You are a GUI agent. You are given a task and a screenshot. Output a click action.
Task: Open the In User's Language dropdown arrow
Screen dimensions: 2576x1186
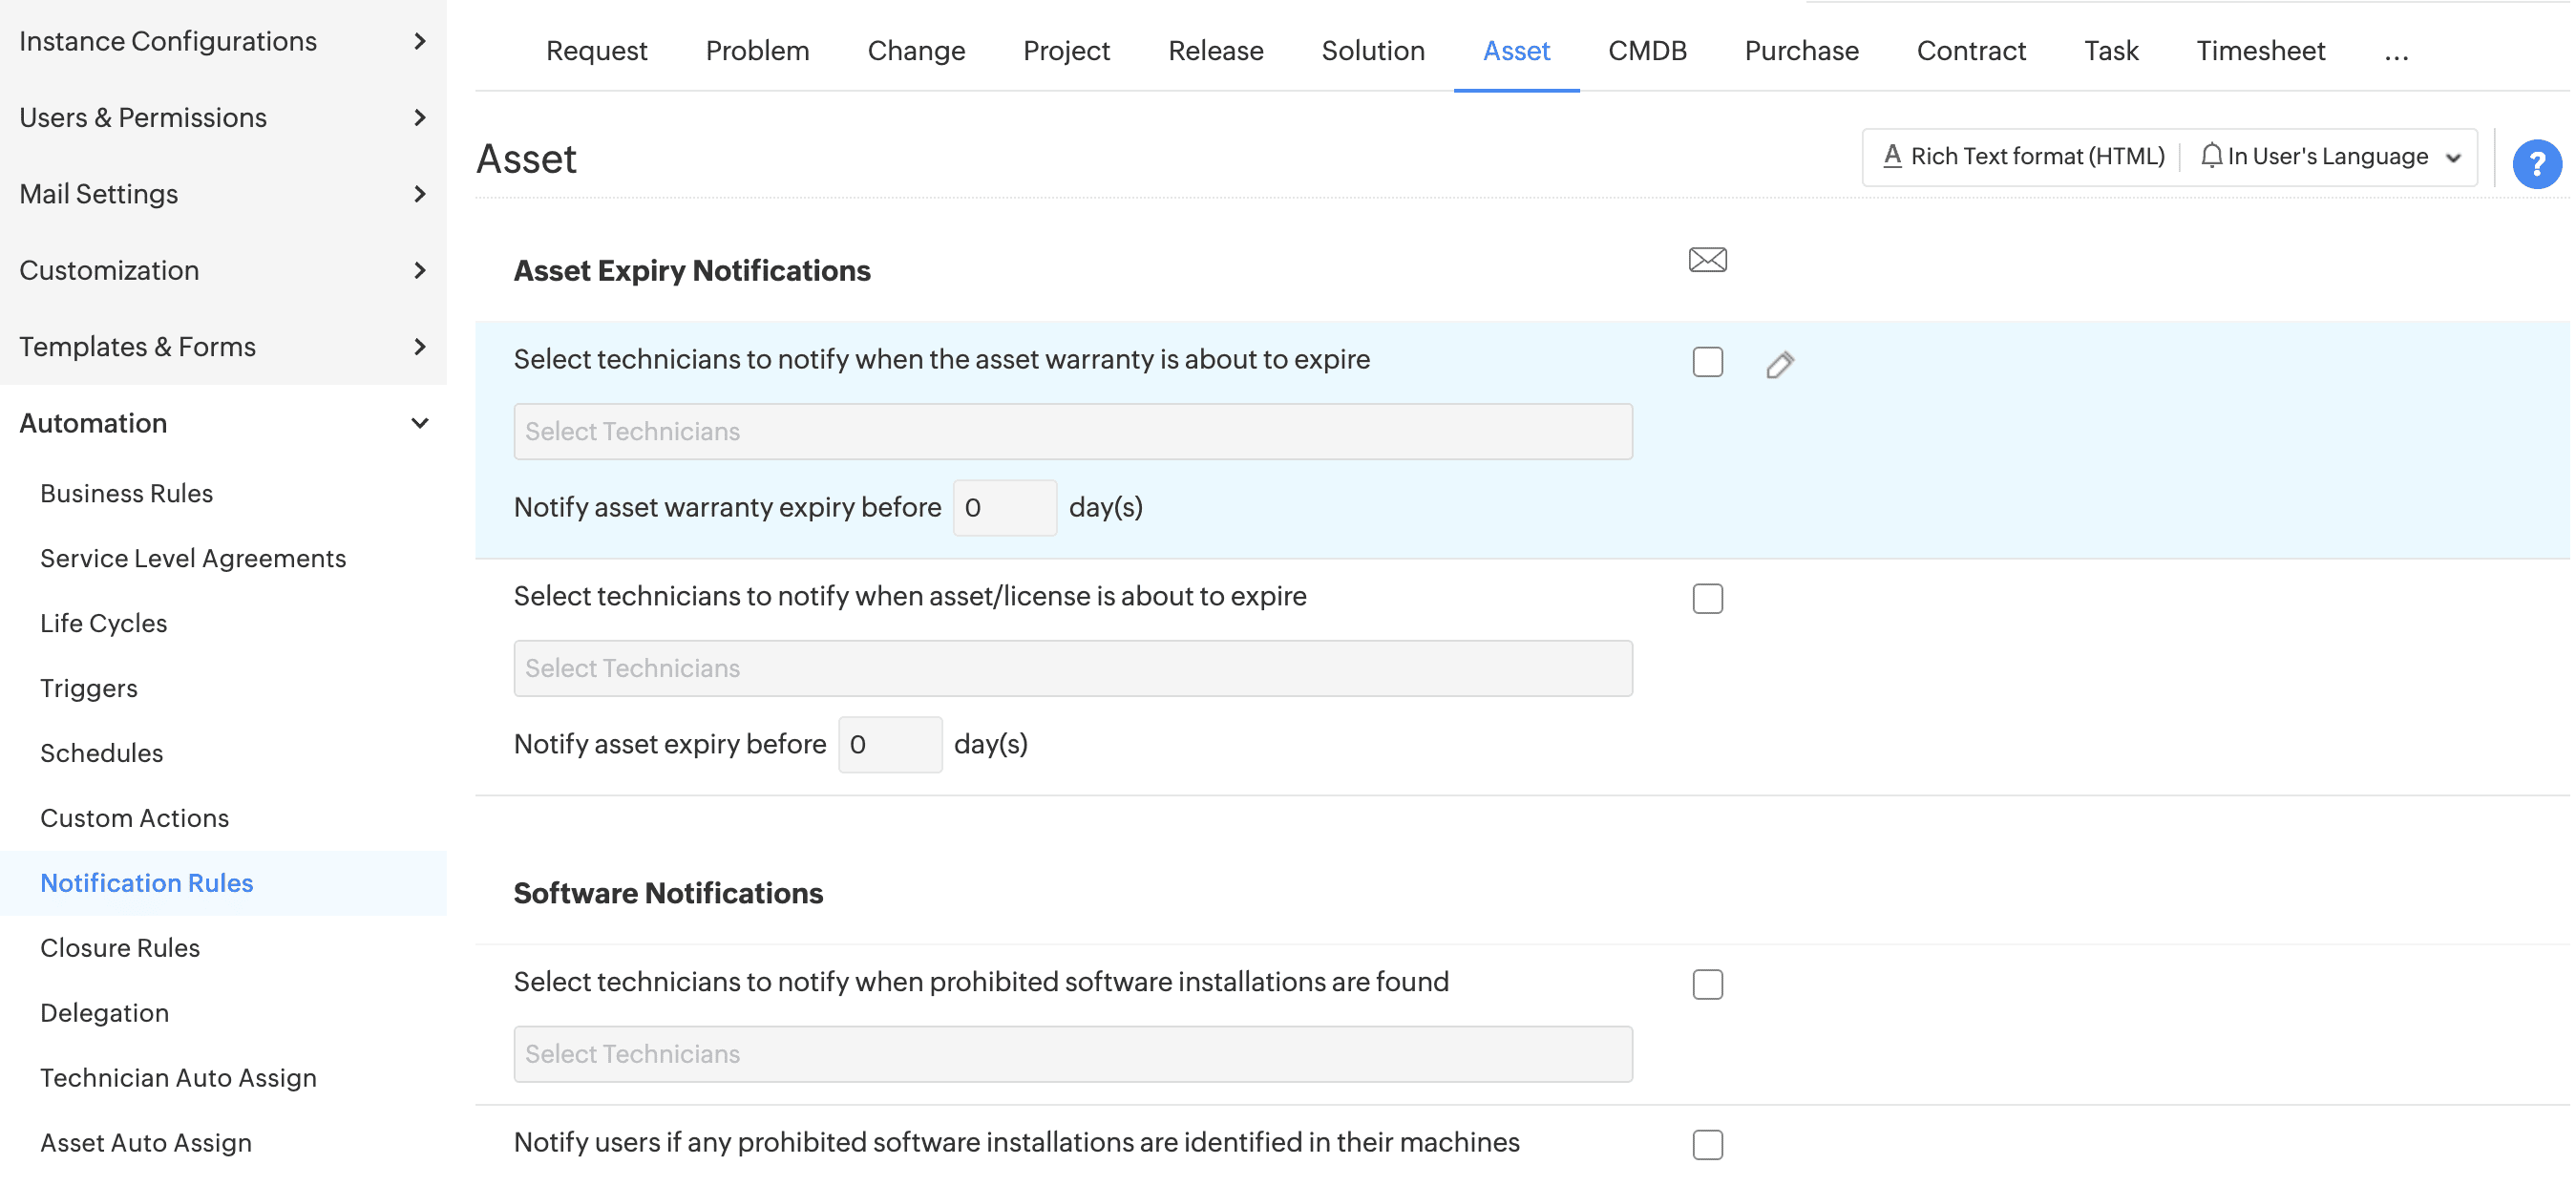2452,158
